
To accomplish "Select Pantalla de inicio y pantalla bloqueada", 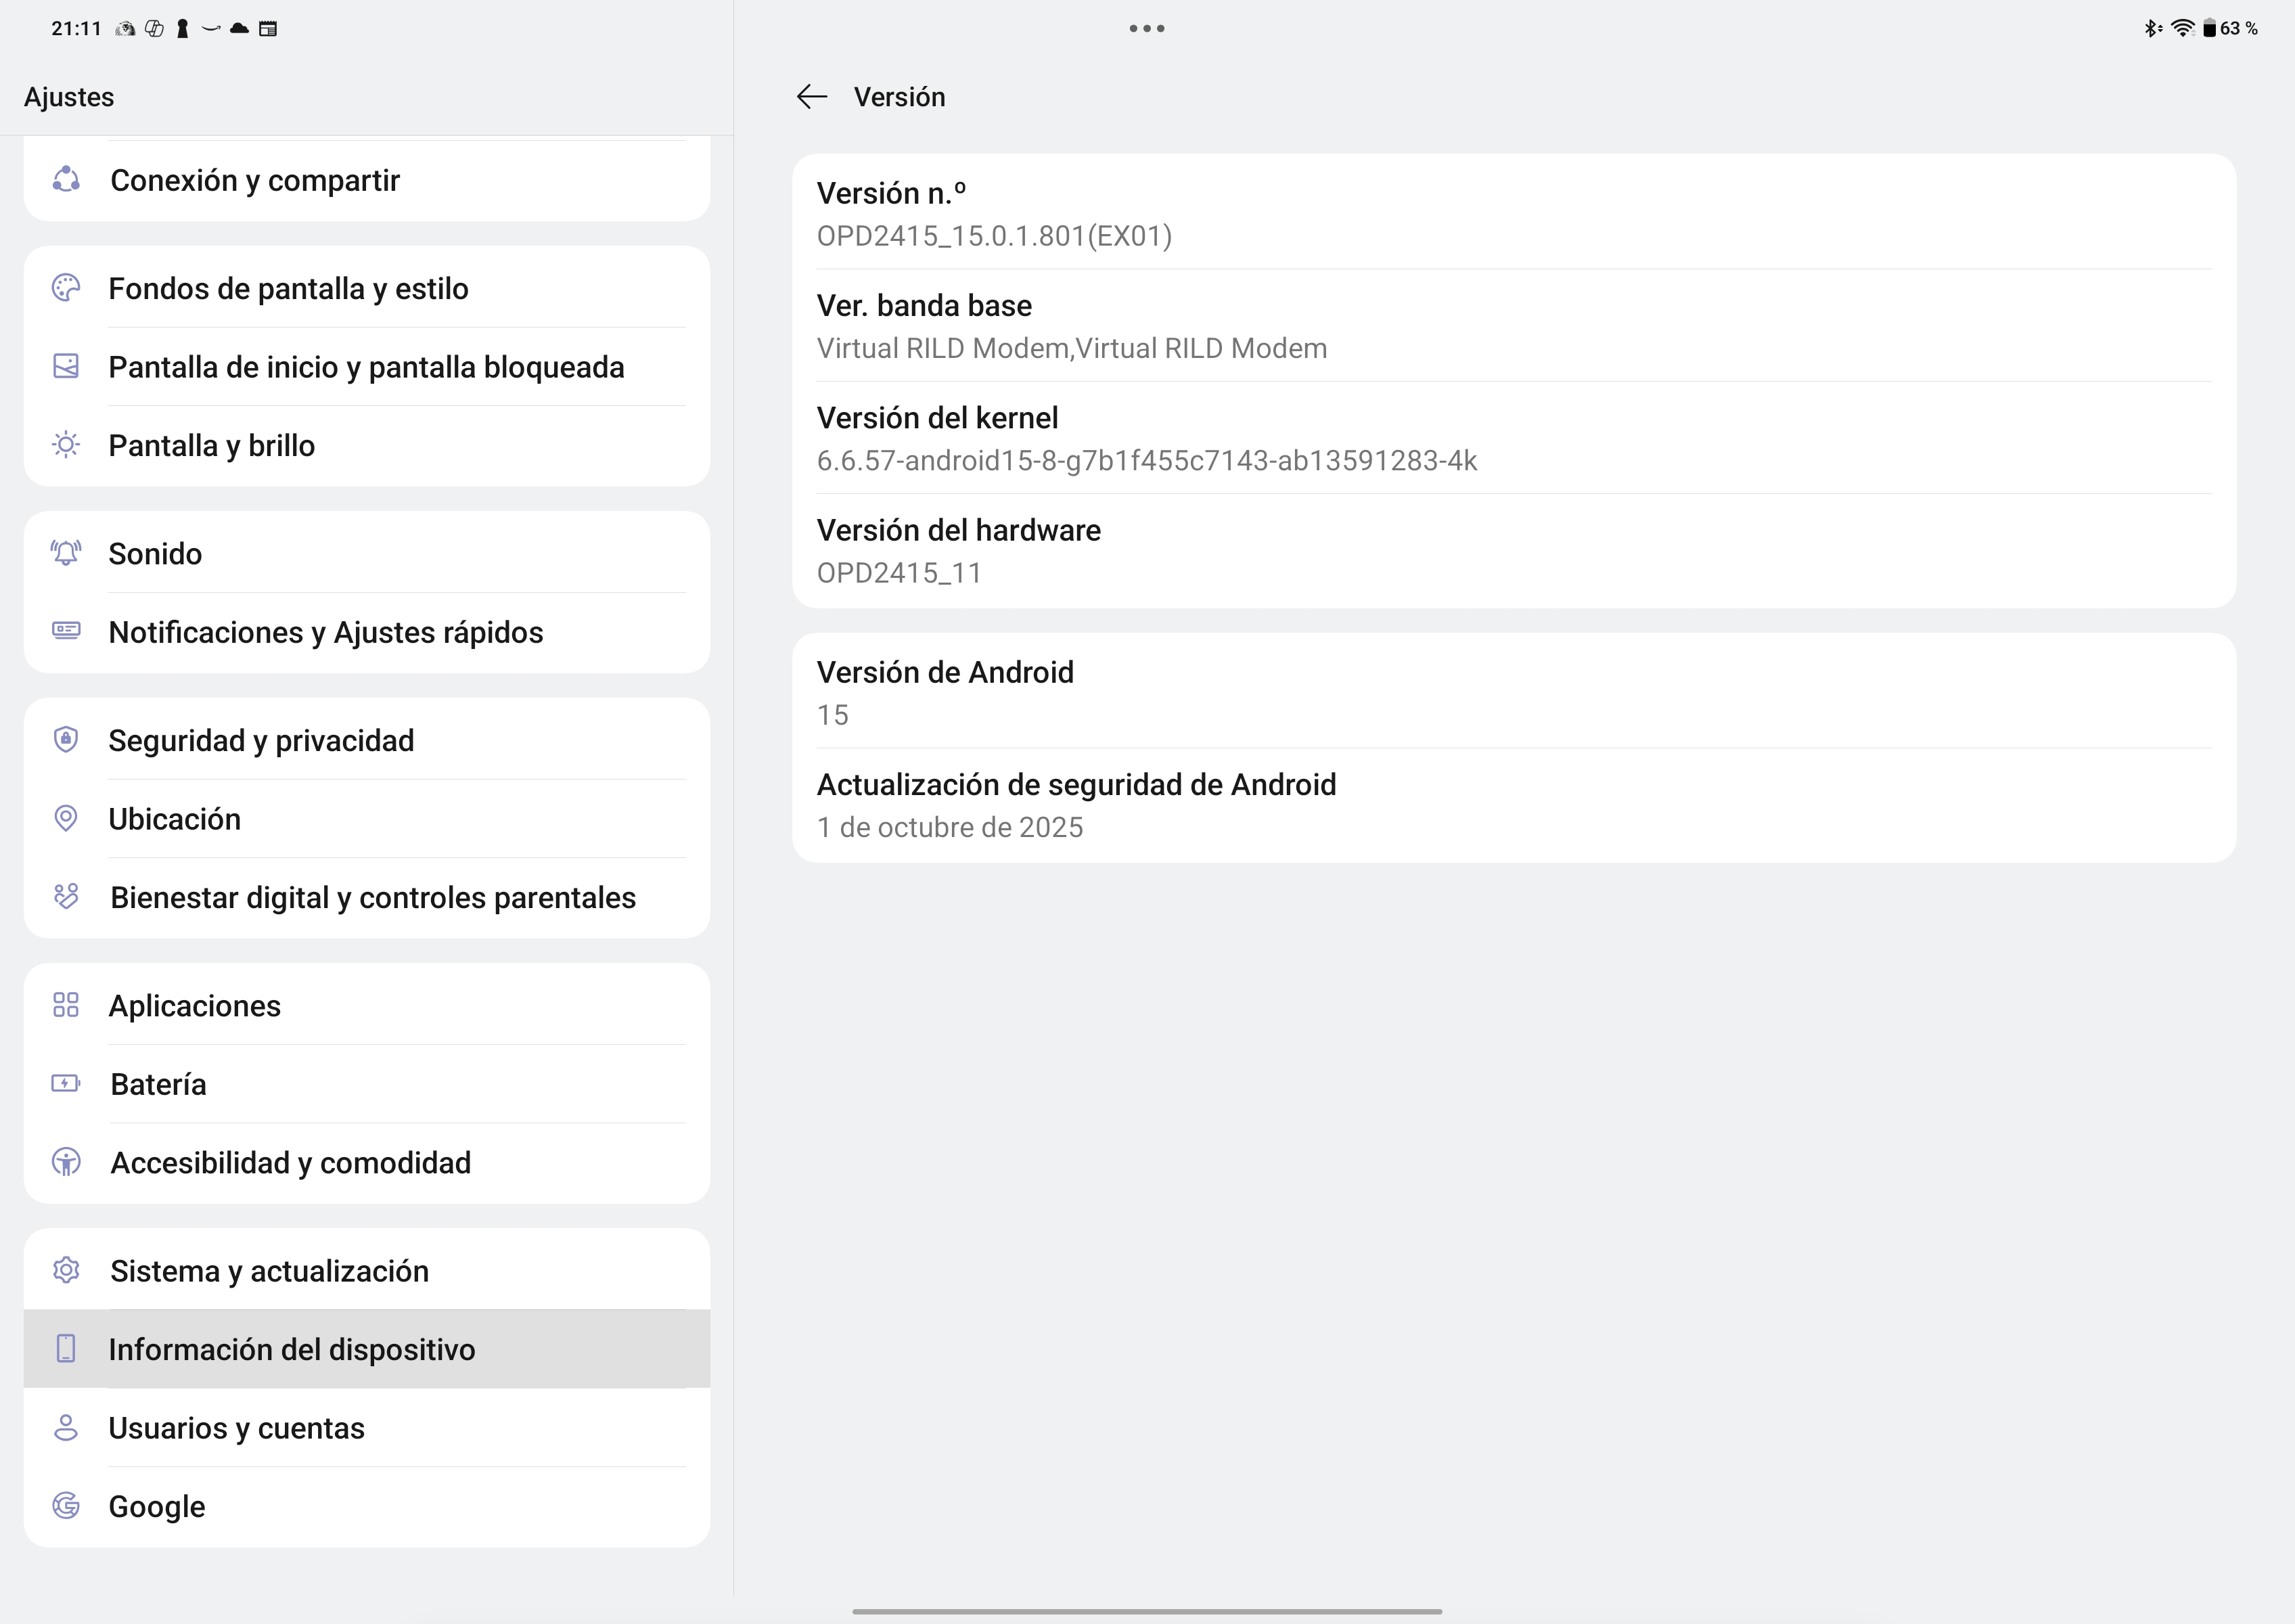I will (367, 367).
